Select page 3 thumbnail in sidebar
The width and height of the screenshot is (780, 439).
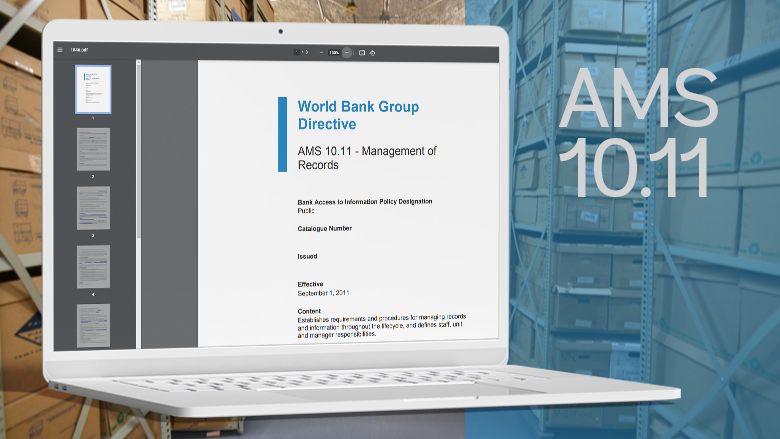[93, 208]
